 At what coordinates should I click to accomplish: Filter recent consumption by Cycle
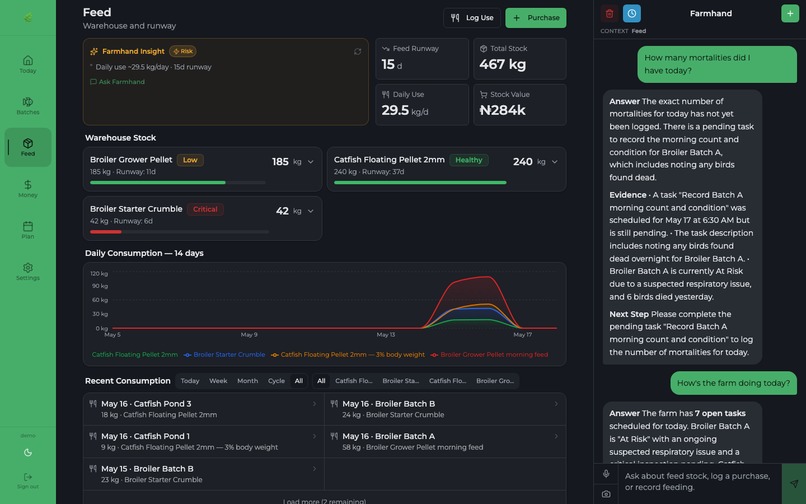click(x=276, y=381)
